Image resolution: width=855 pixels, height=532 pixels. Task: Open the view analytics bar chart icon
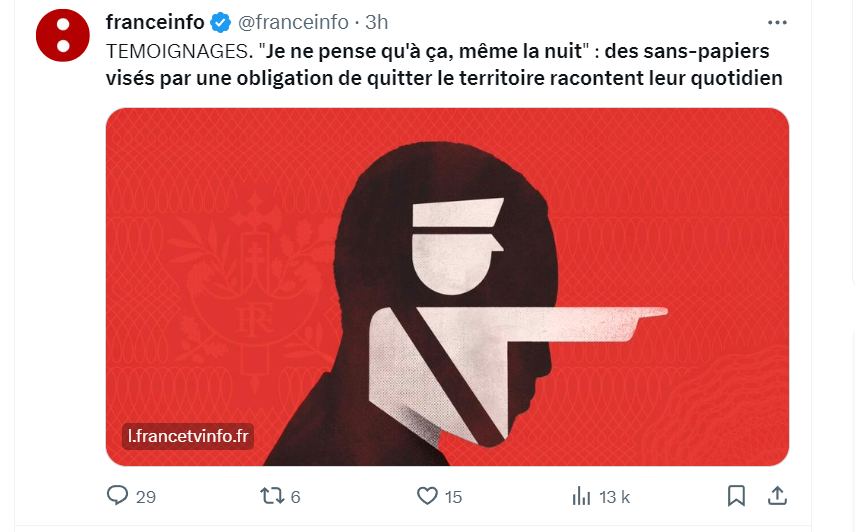581,496
